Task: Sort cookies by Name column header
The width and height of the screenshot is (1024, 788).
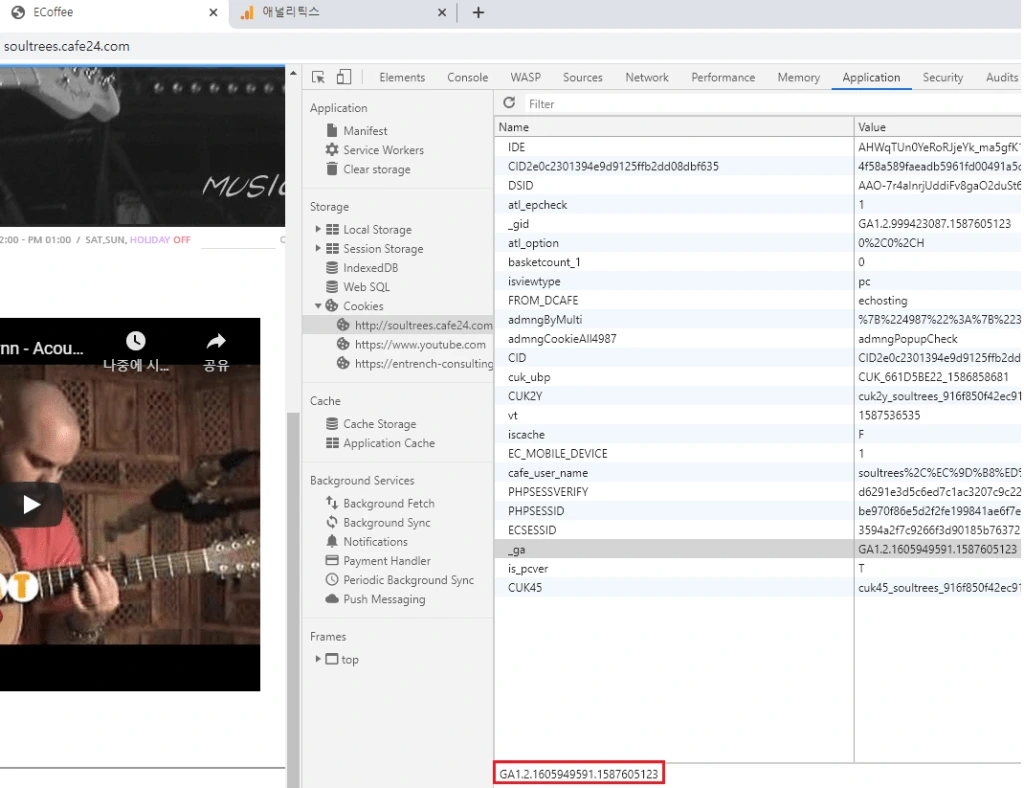Action: point(674,127)
